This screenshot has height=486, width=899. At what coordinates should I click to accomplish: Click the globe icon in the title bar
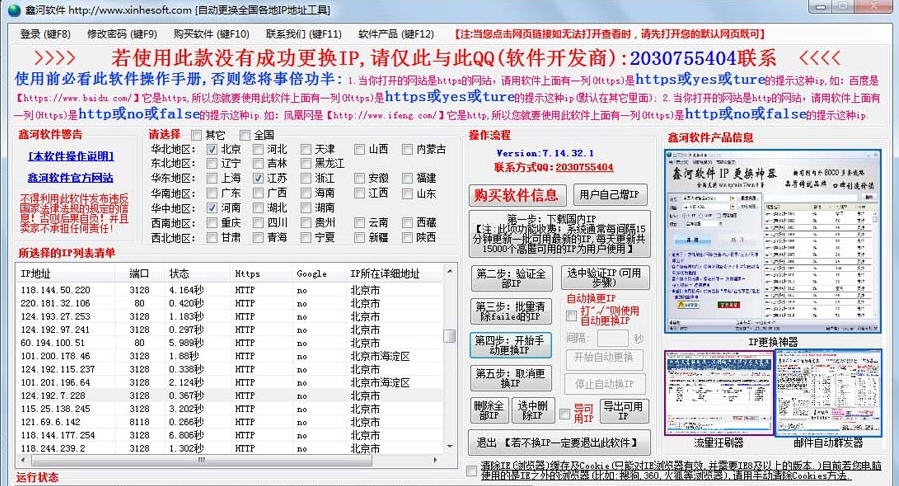[14, 10]
